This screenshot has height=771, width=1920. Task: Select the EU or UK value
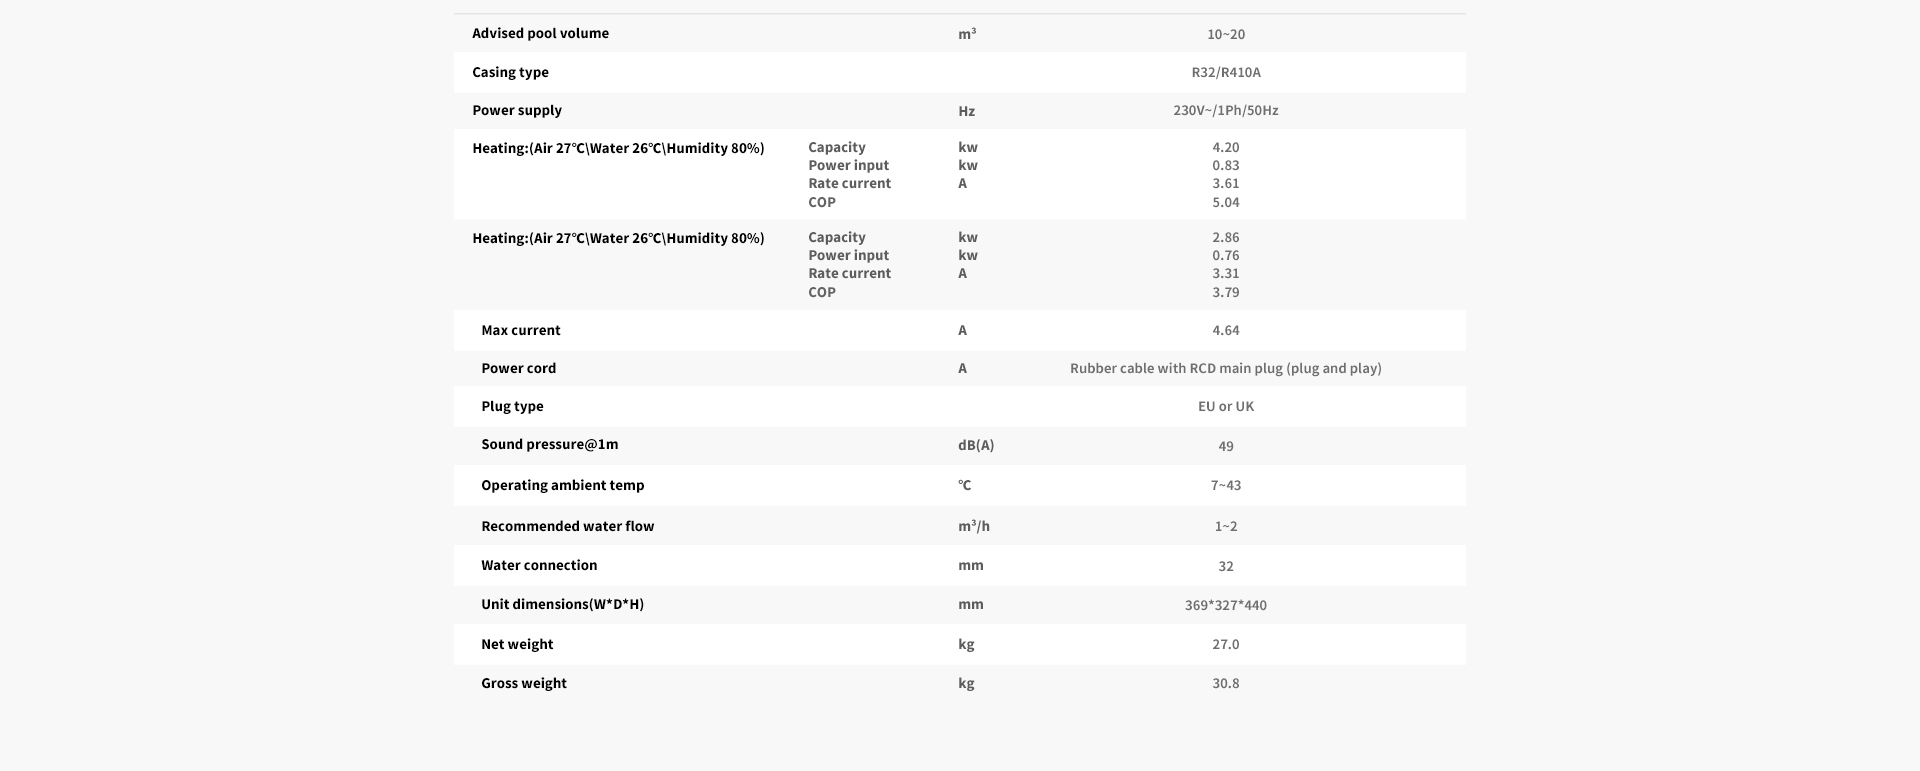tap(1226, 406)
